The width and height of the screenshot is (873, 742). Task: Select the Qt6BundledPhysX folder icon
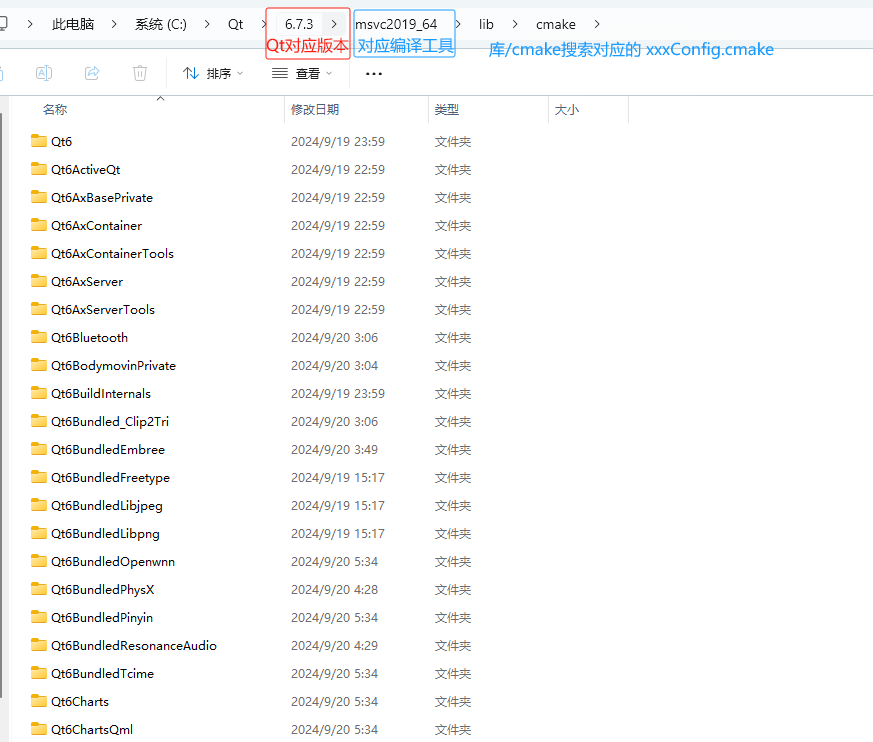pos(39,589)
